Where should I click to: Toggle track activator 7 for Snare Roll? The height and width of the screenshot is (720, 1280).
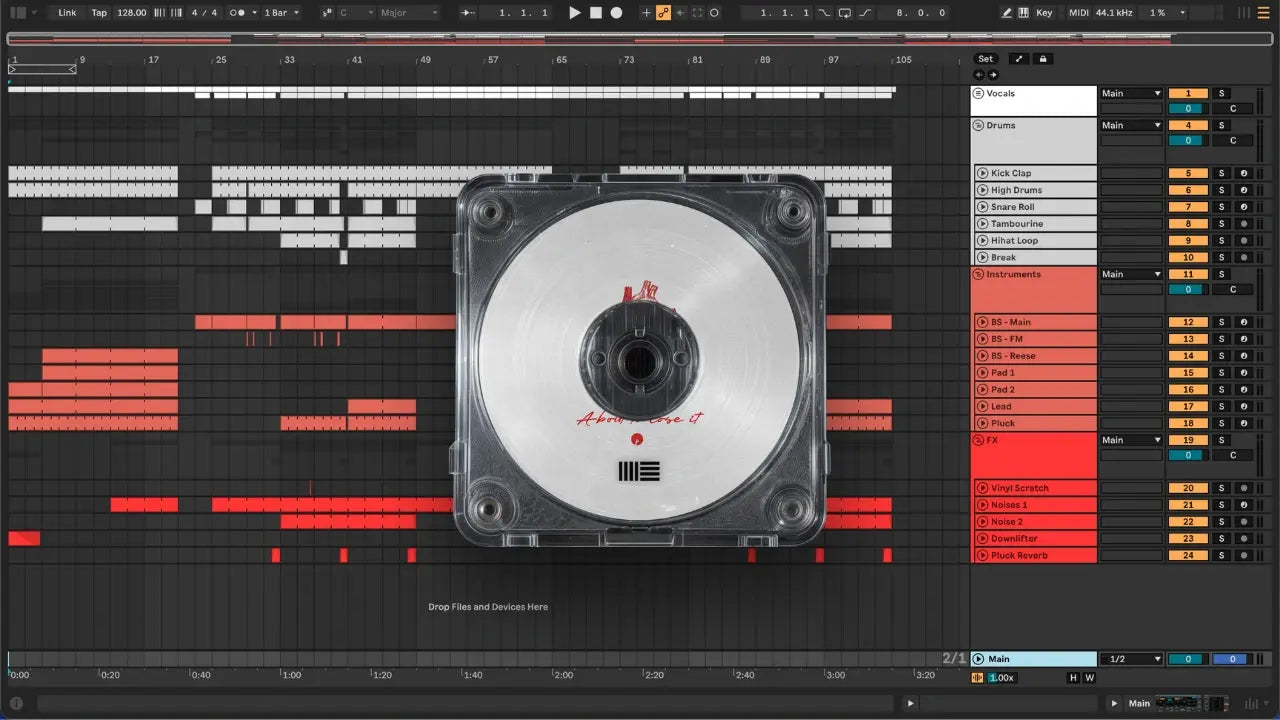pos(1188,207)
